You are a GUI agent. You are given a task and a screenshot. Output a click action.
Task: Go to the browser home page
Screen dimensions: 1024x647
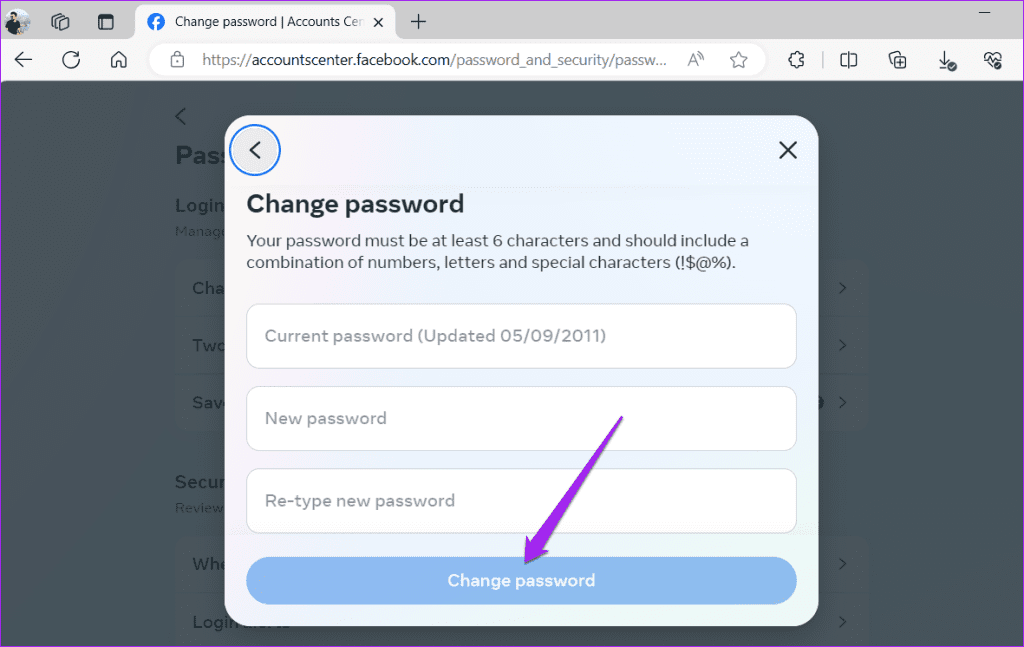pyautogui.click(x=118, y=60)
